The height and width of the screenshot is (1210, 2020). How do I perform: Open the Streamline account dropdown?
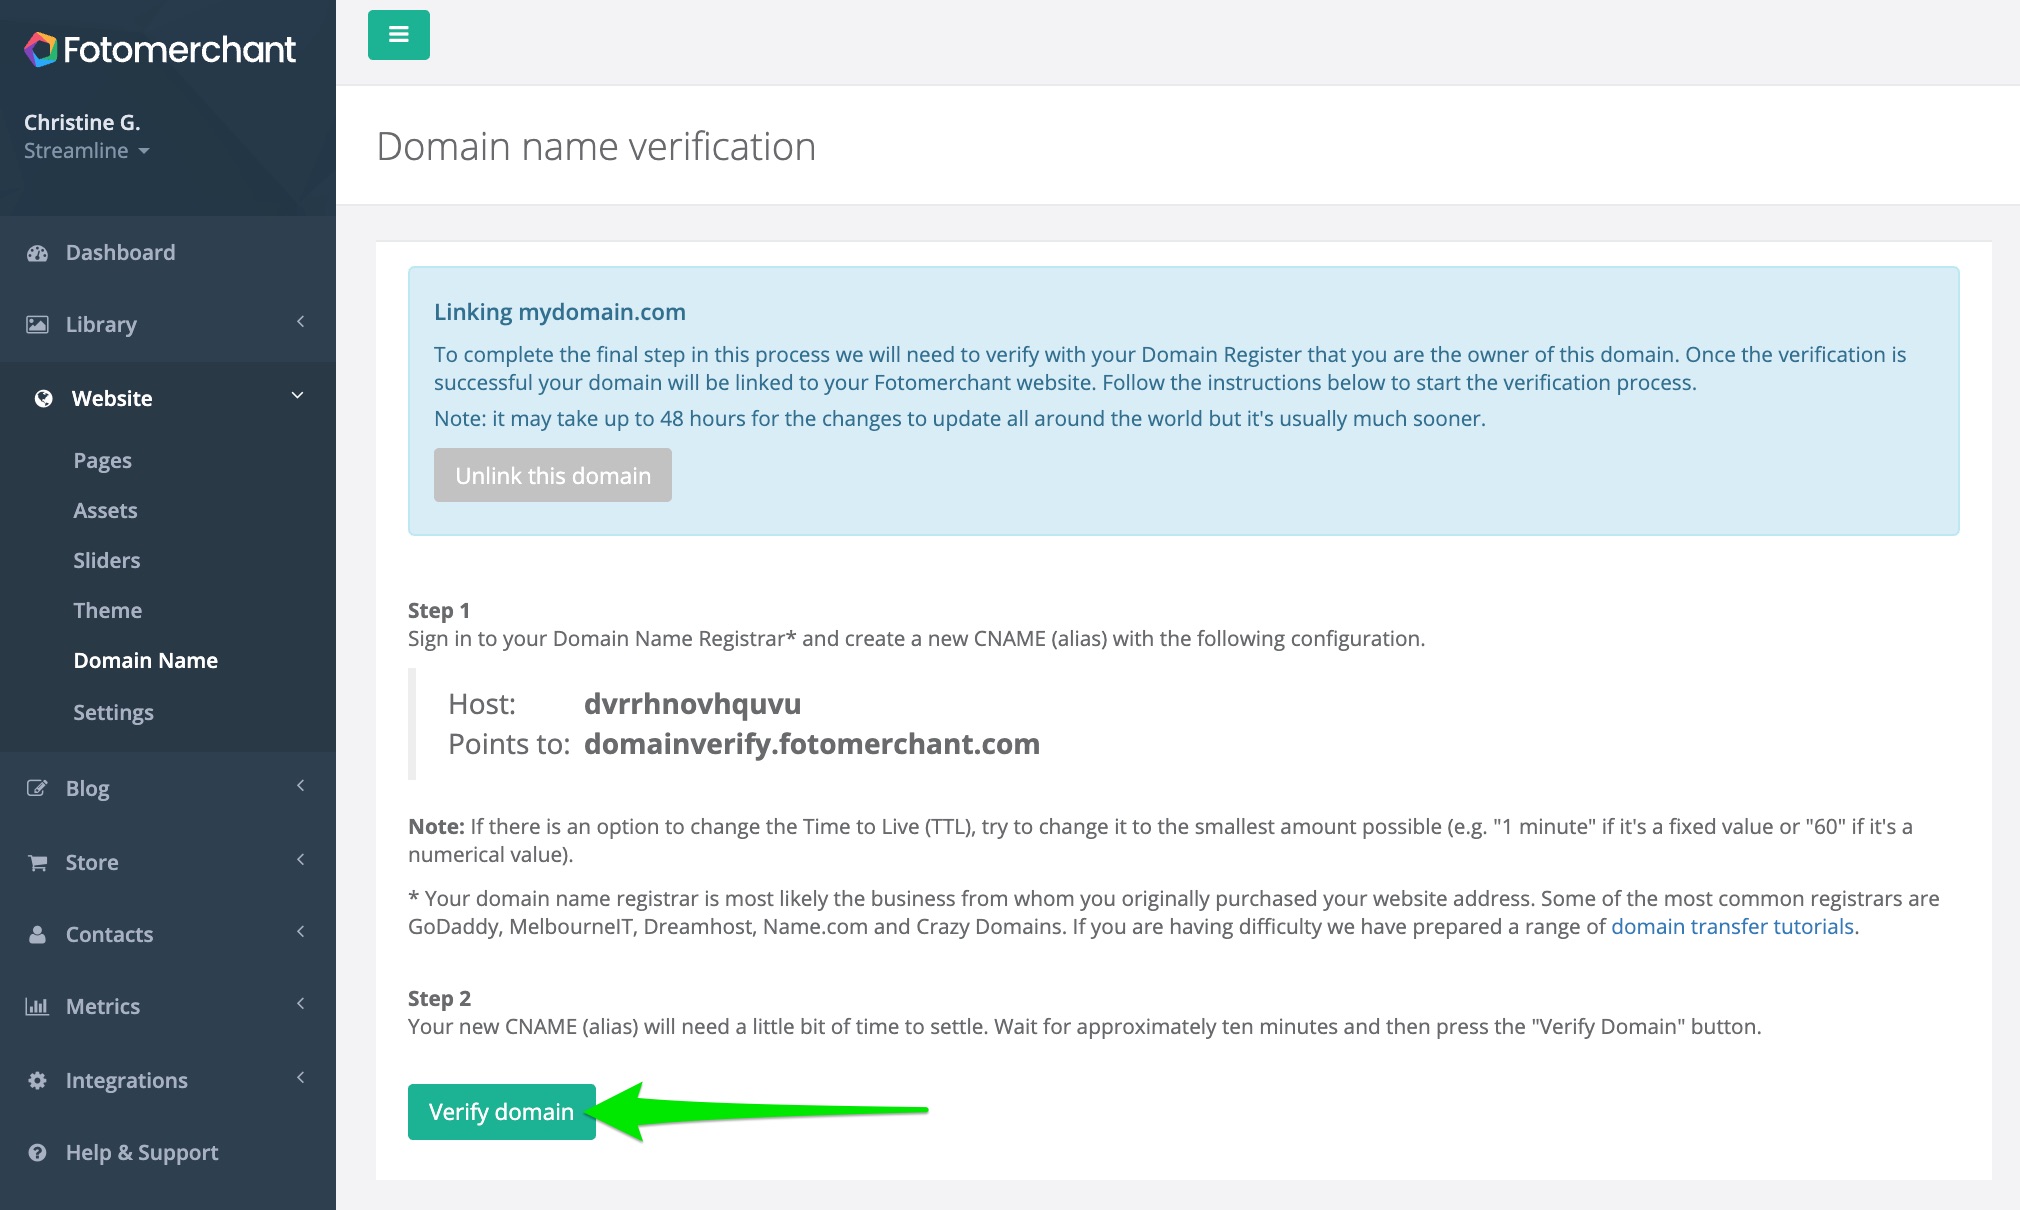pyautogui.click(x=86, y=151)
